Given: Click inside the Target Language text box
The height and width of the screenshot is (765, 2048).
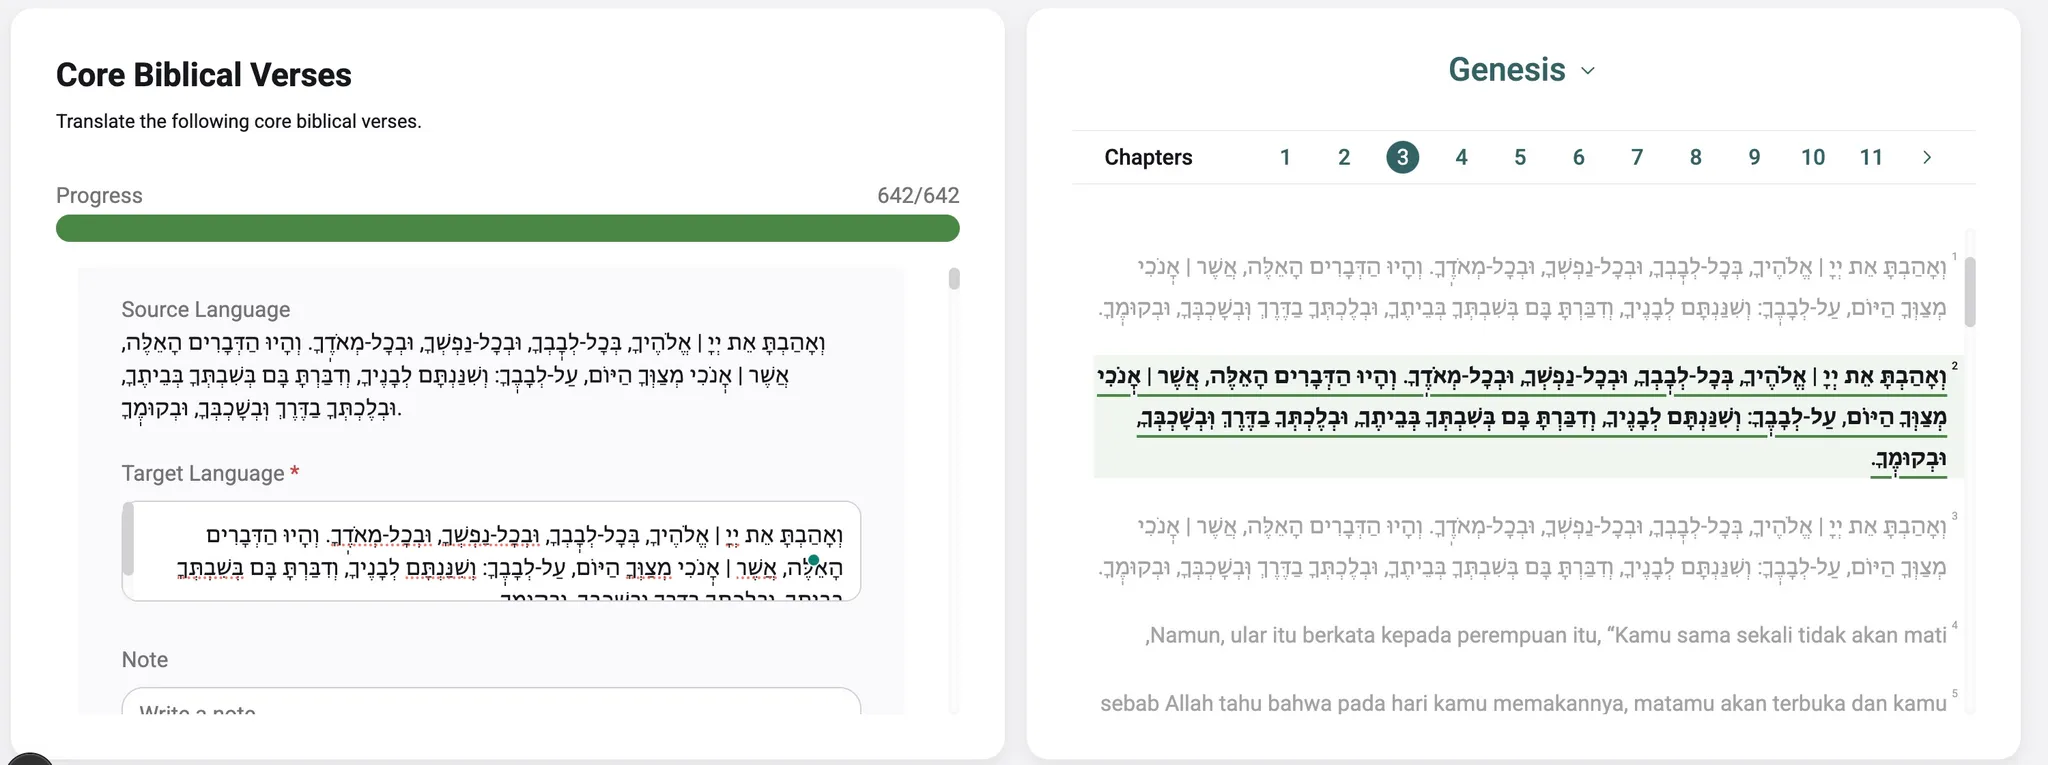Looking at the screenshot, I should (490, 551).
